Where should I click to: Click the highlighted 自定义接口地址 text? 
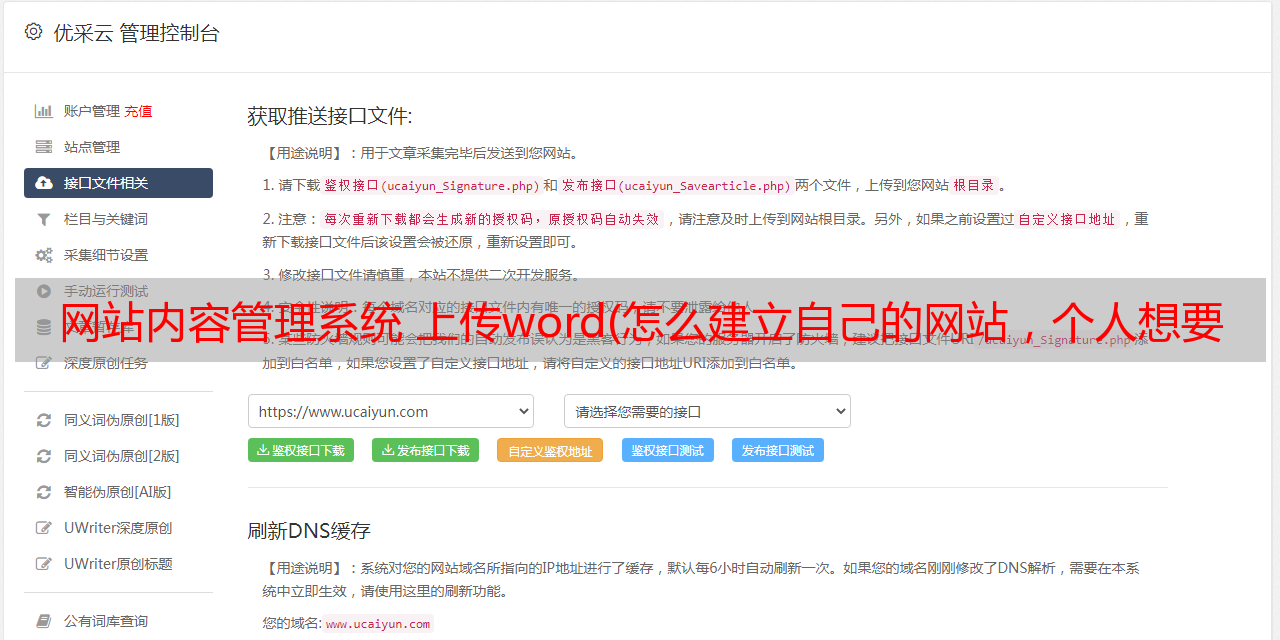coord(1067,219)
